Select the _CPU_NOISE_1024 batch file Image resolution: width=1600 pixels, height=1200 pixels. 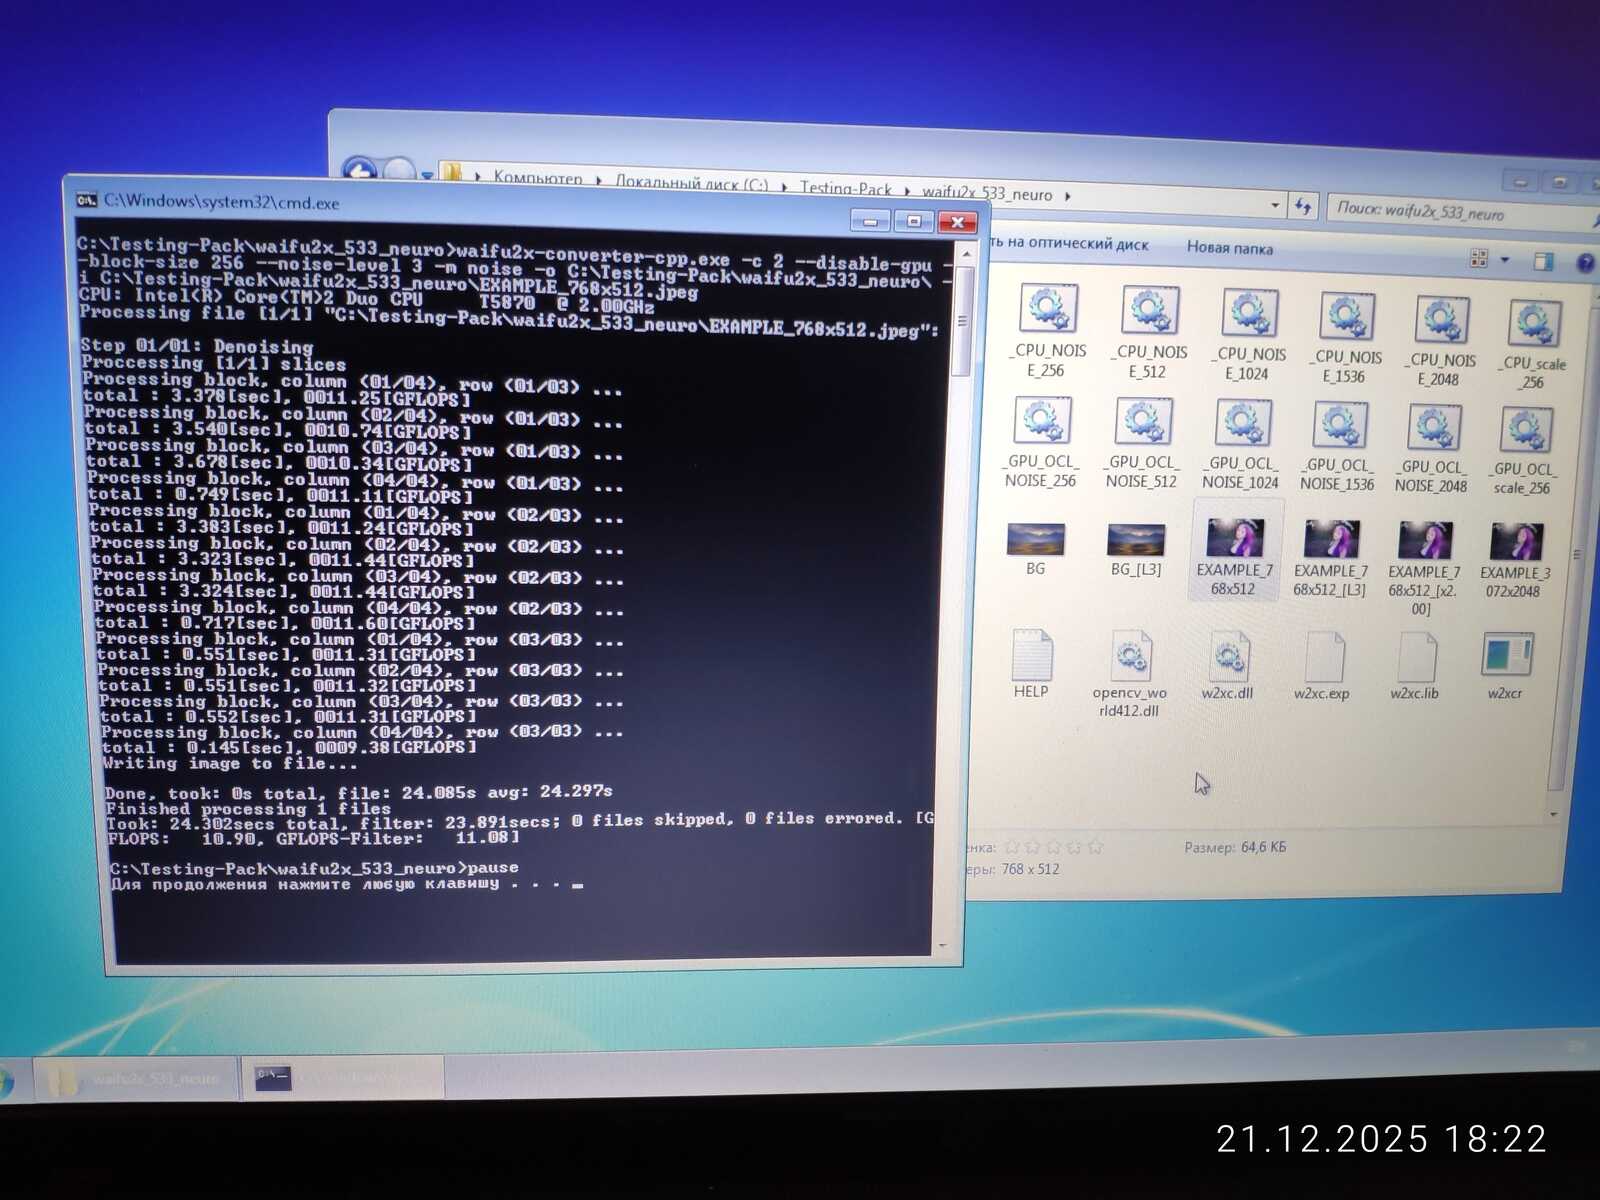pos(1248,335)
